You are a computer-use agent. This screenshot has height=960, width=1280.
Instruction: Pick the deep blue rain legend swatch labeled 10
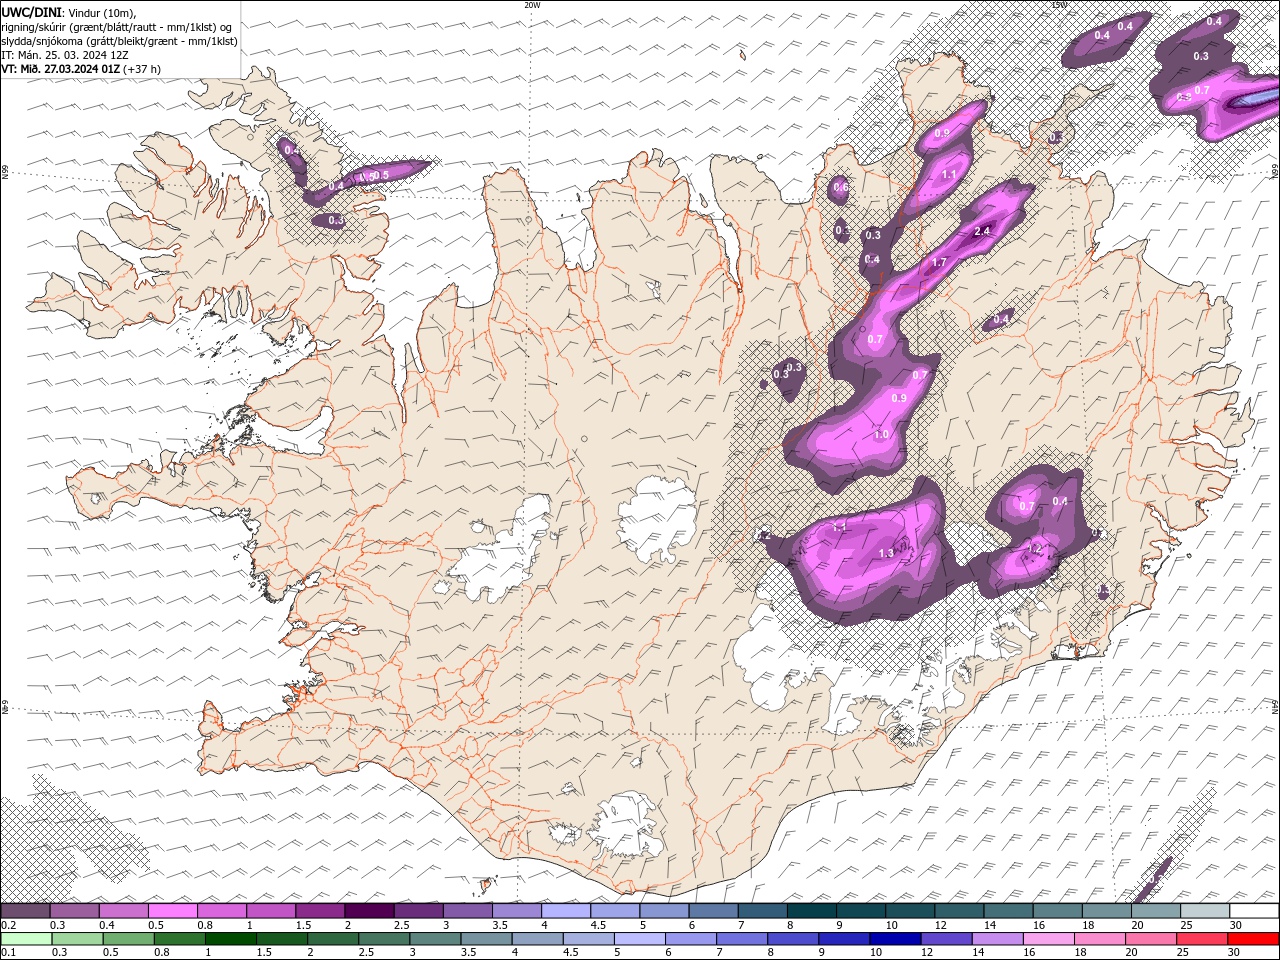895,939
